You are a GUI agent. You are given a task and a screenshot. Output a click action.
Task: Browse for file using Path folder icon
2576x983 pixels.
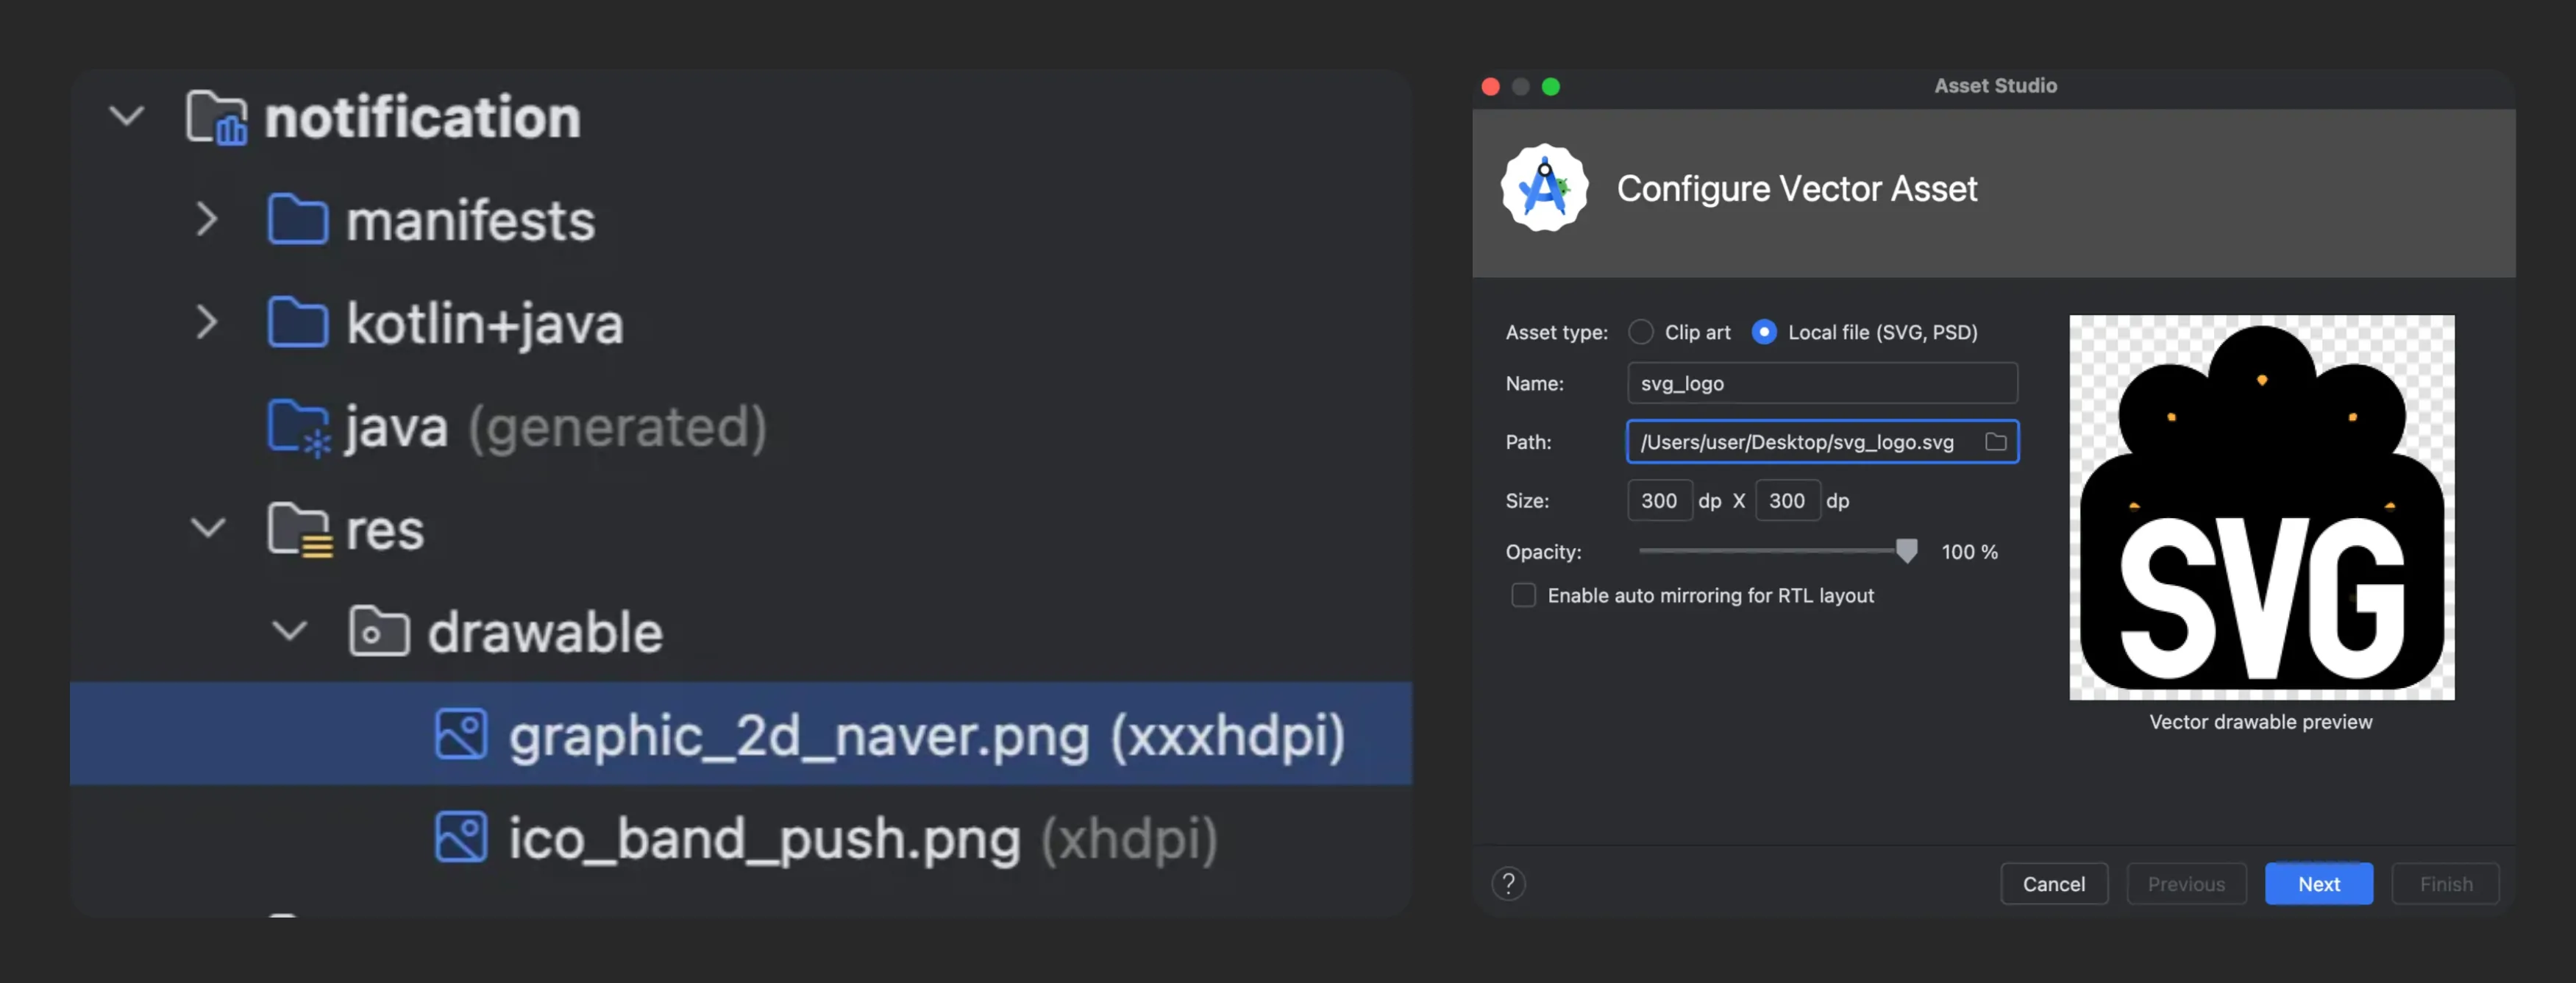(1995, 442)
